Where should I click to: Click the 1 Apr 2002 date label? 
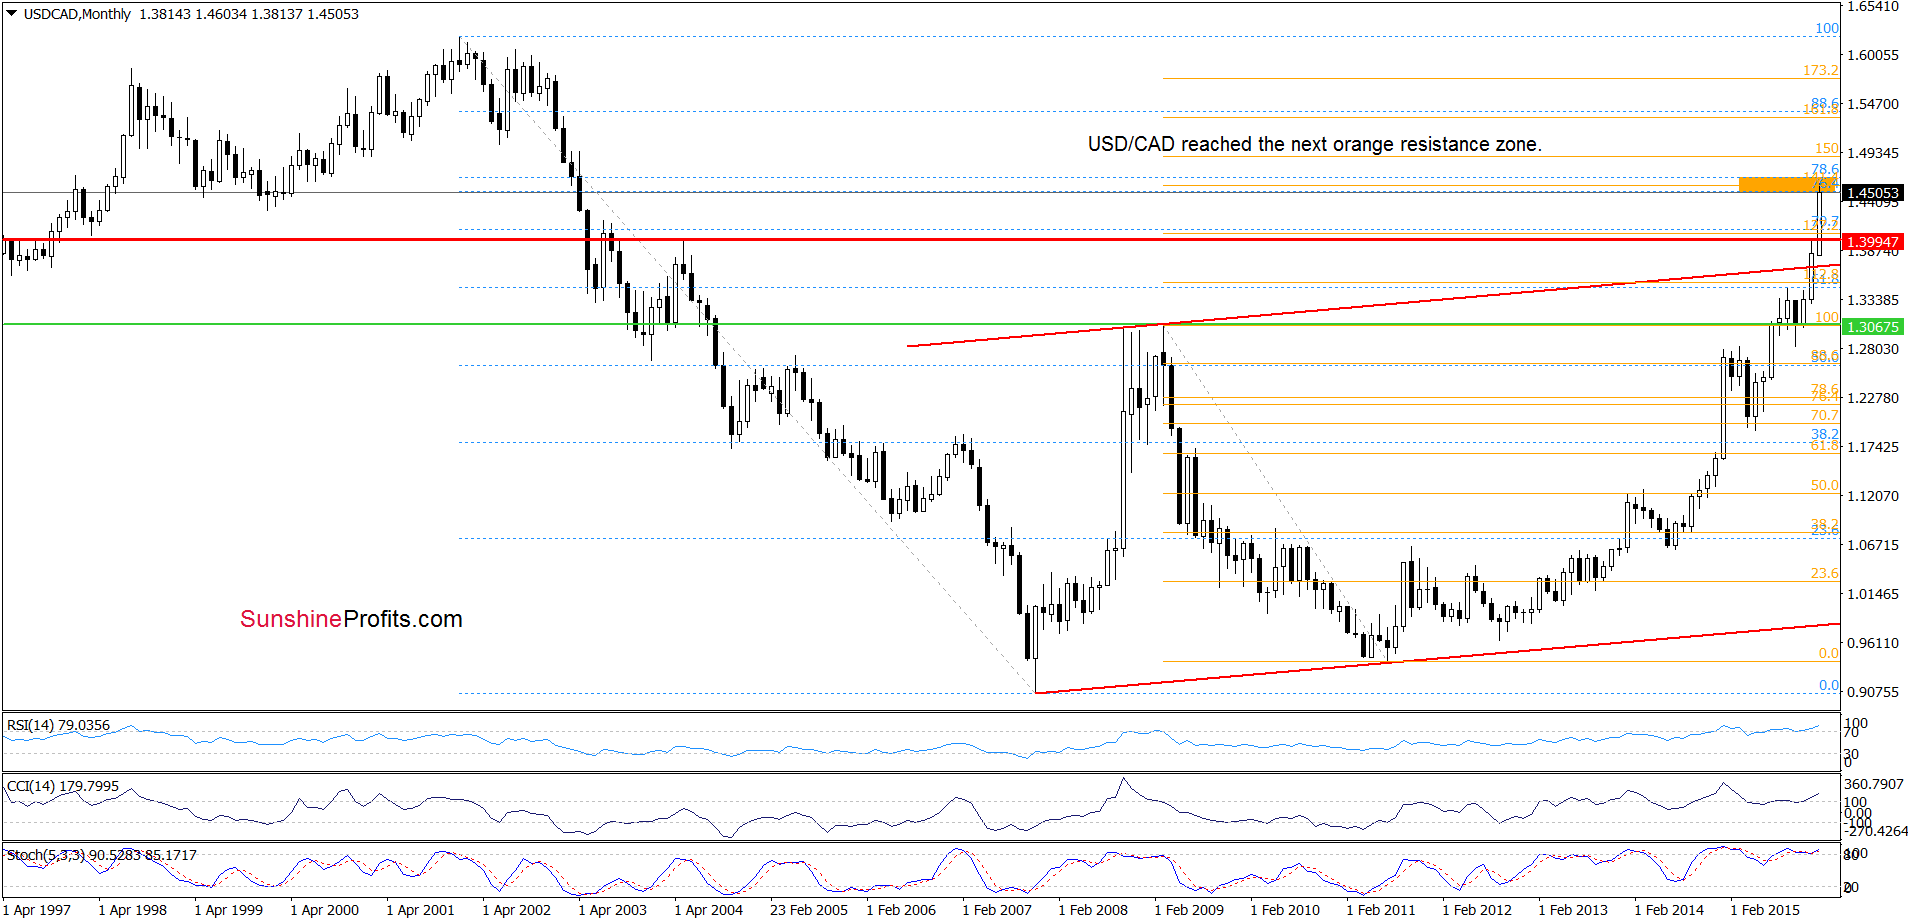tap(517, 910)
